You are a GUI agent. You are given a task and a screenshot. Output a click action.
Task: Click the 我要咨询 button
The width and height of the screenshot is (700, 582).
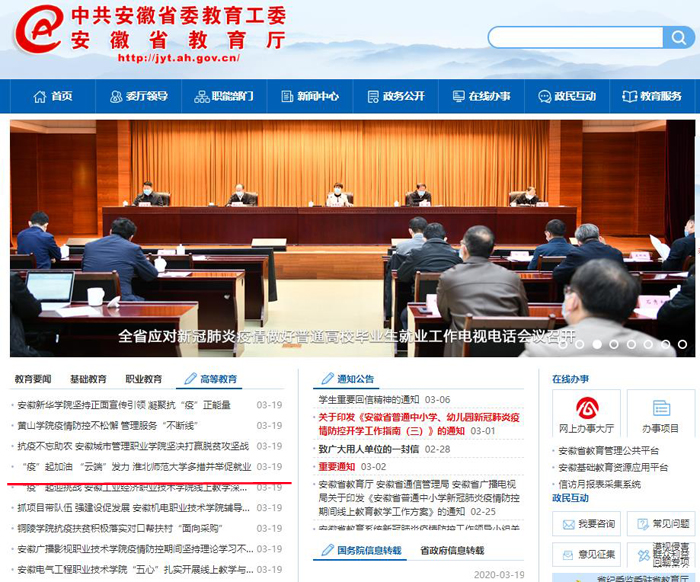[587, 523]
